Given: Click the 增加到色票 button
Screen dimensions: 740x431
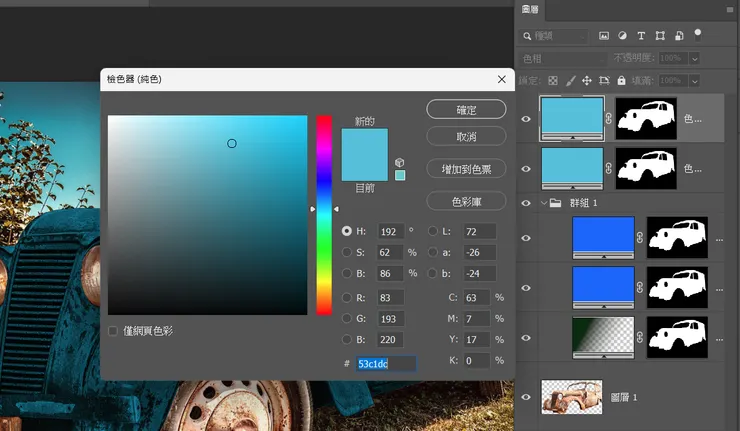Looking at the screenshot, I should point(466,169).
